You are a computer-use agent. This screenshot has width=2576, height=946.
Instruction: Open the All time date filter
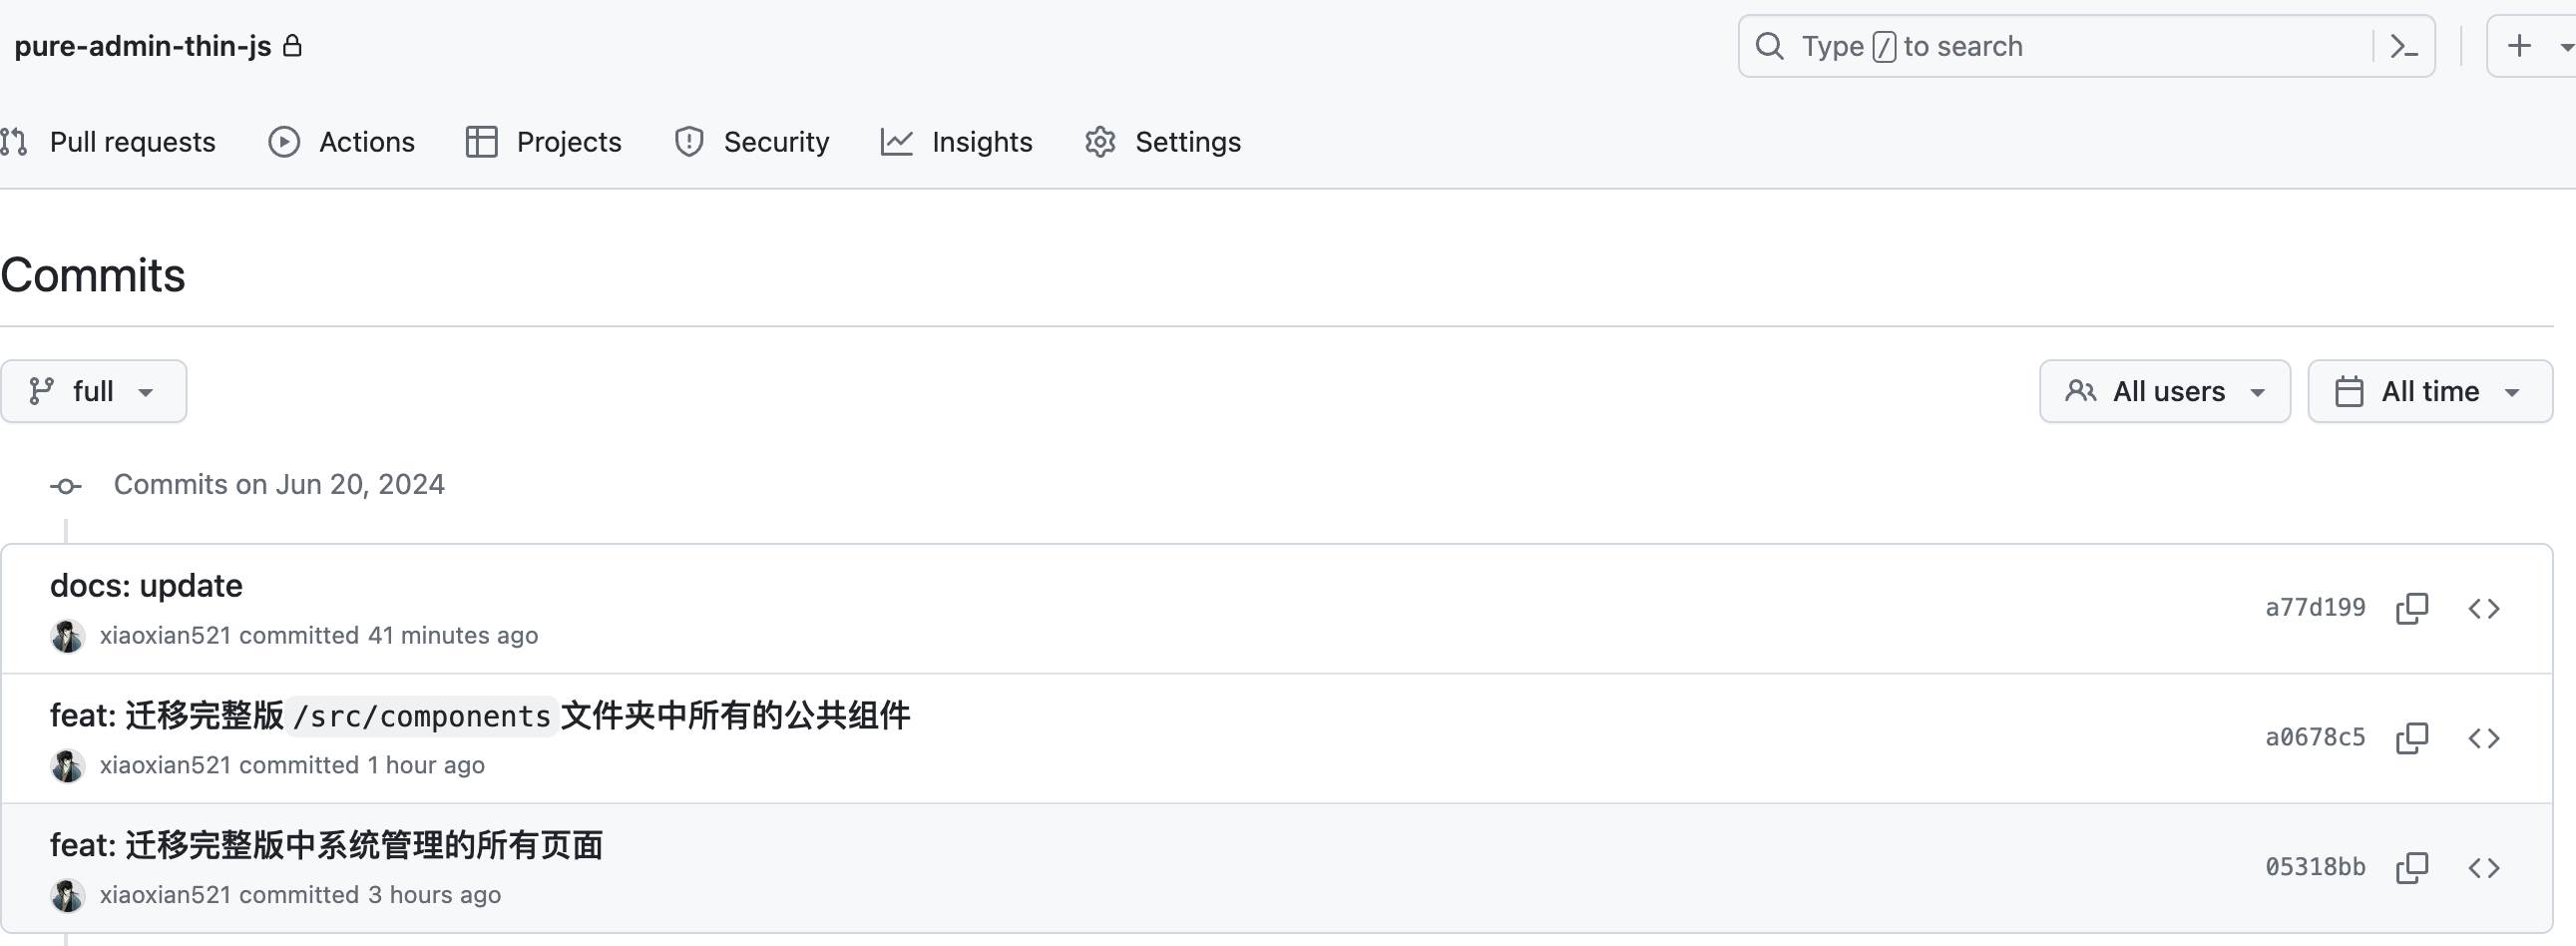pyautogui.click(x=2429, y=391)
